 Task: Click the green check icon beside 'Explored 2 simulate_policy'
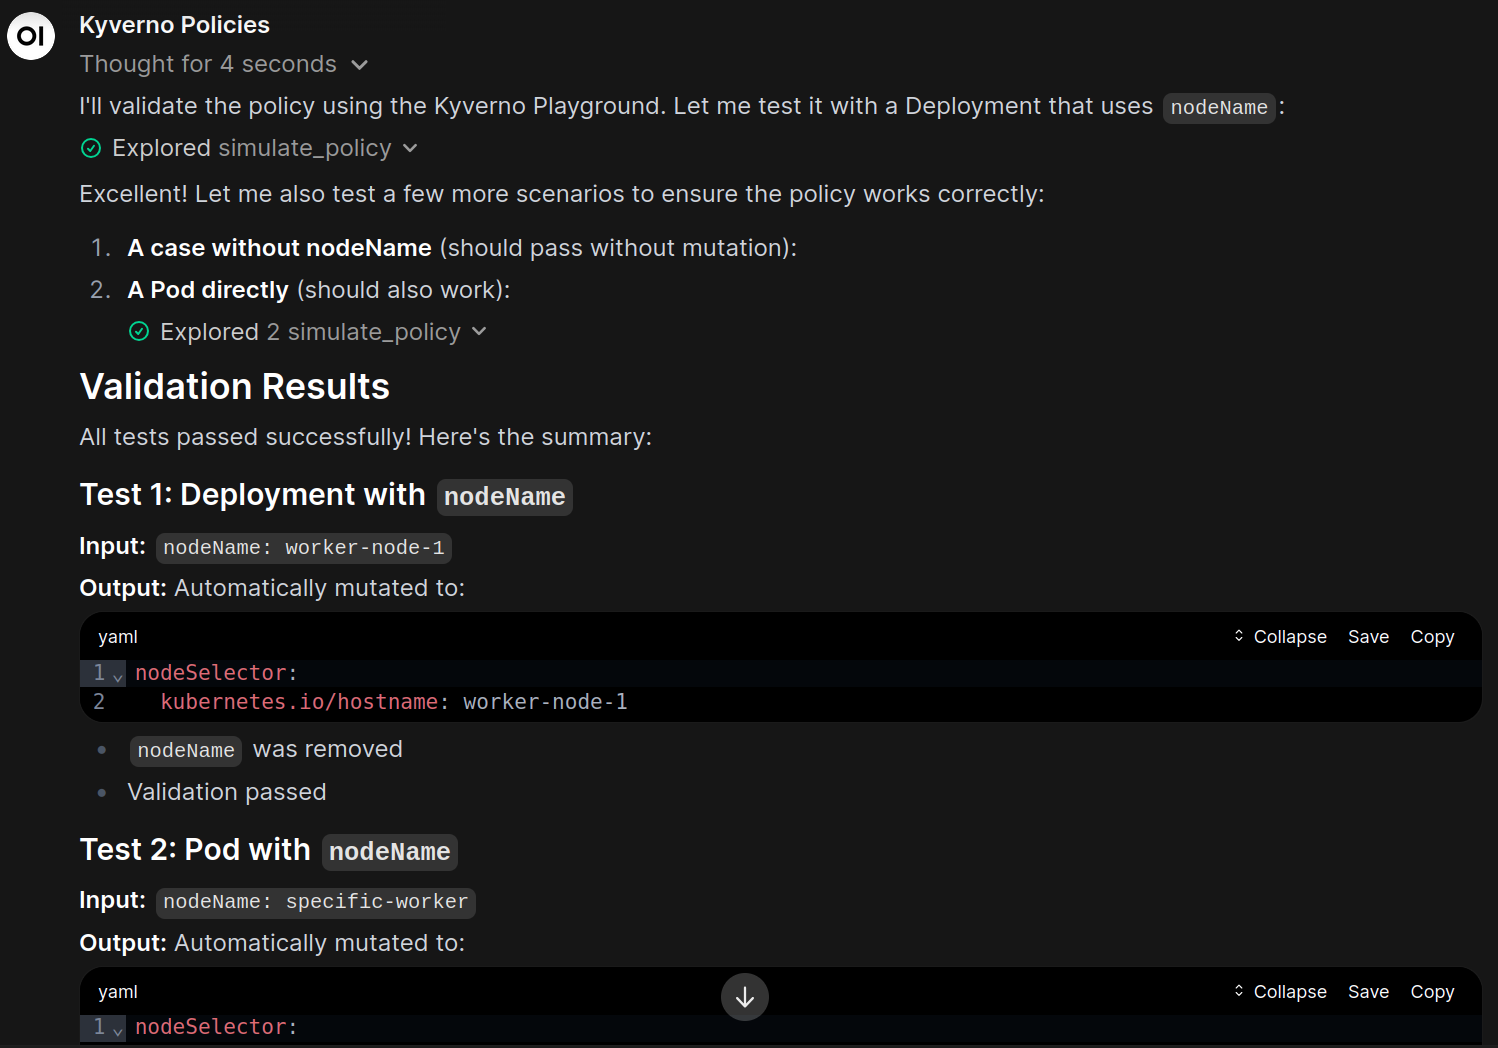(139, 332)
